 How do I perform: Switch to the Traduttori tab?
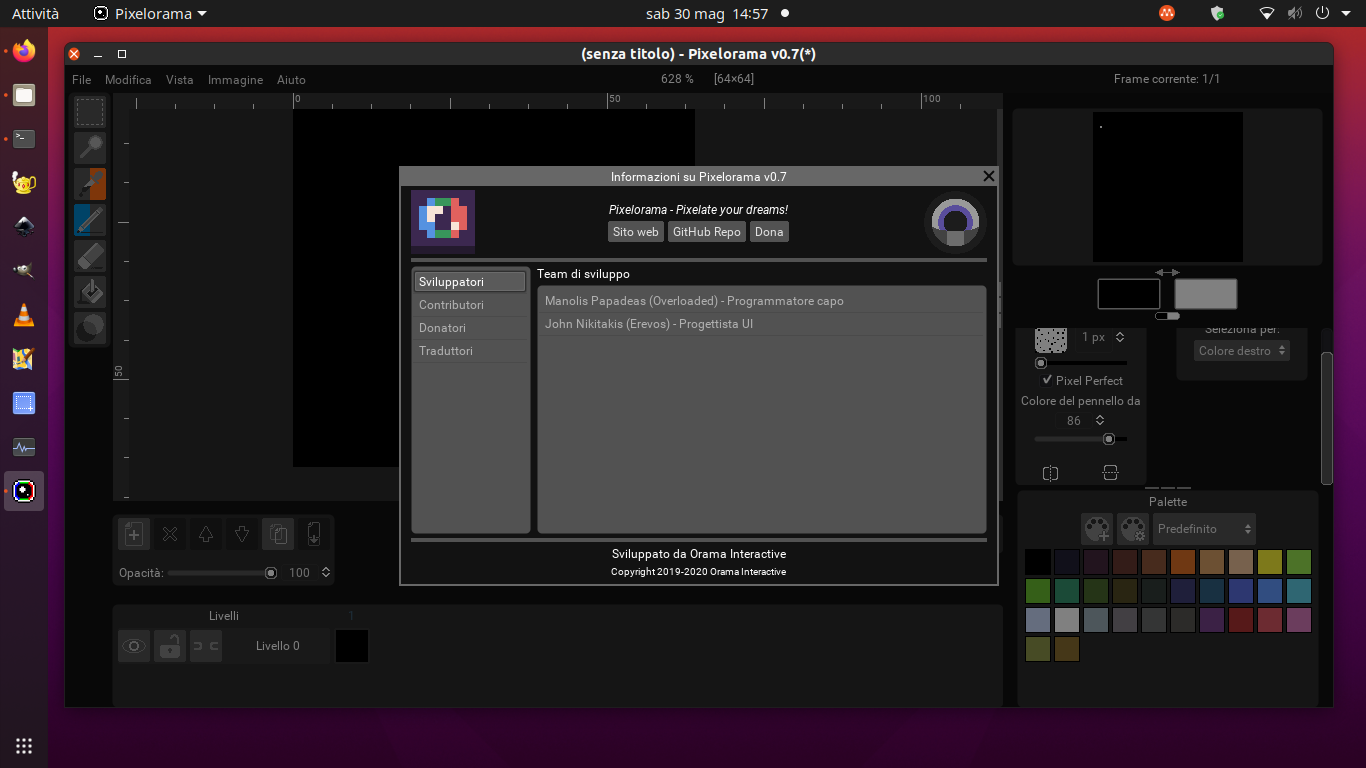pos(470,351)
